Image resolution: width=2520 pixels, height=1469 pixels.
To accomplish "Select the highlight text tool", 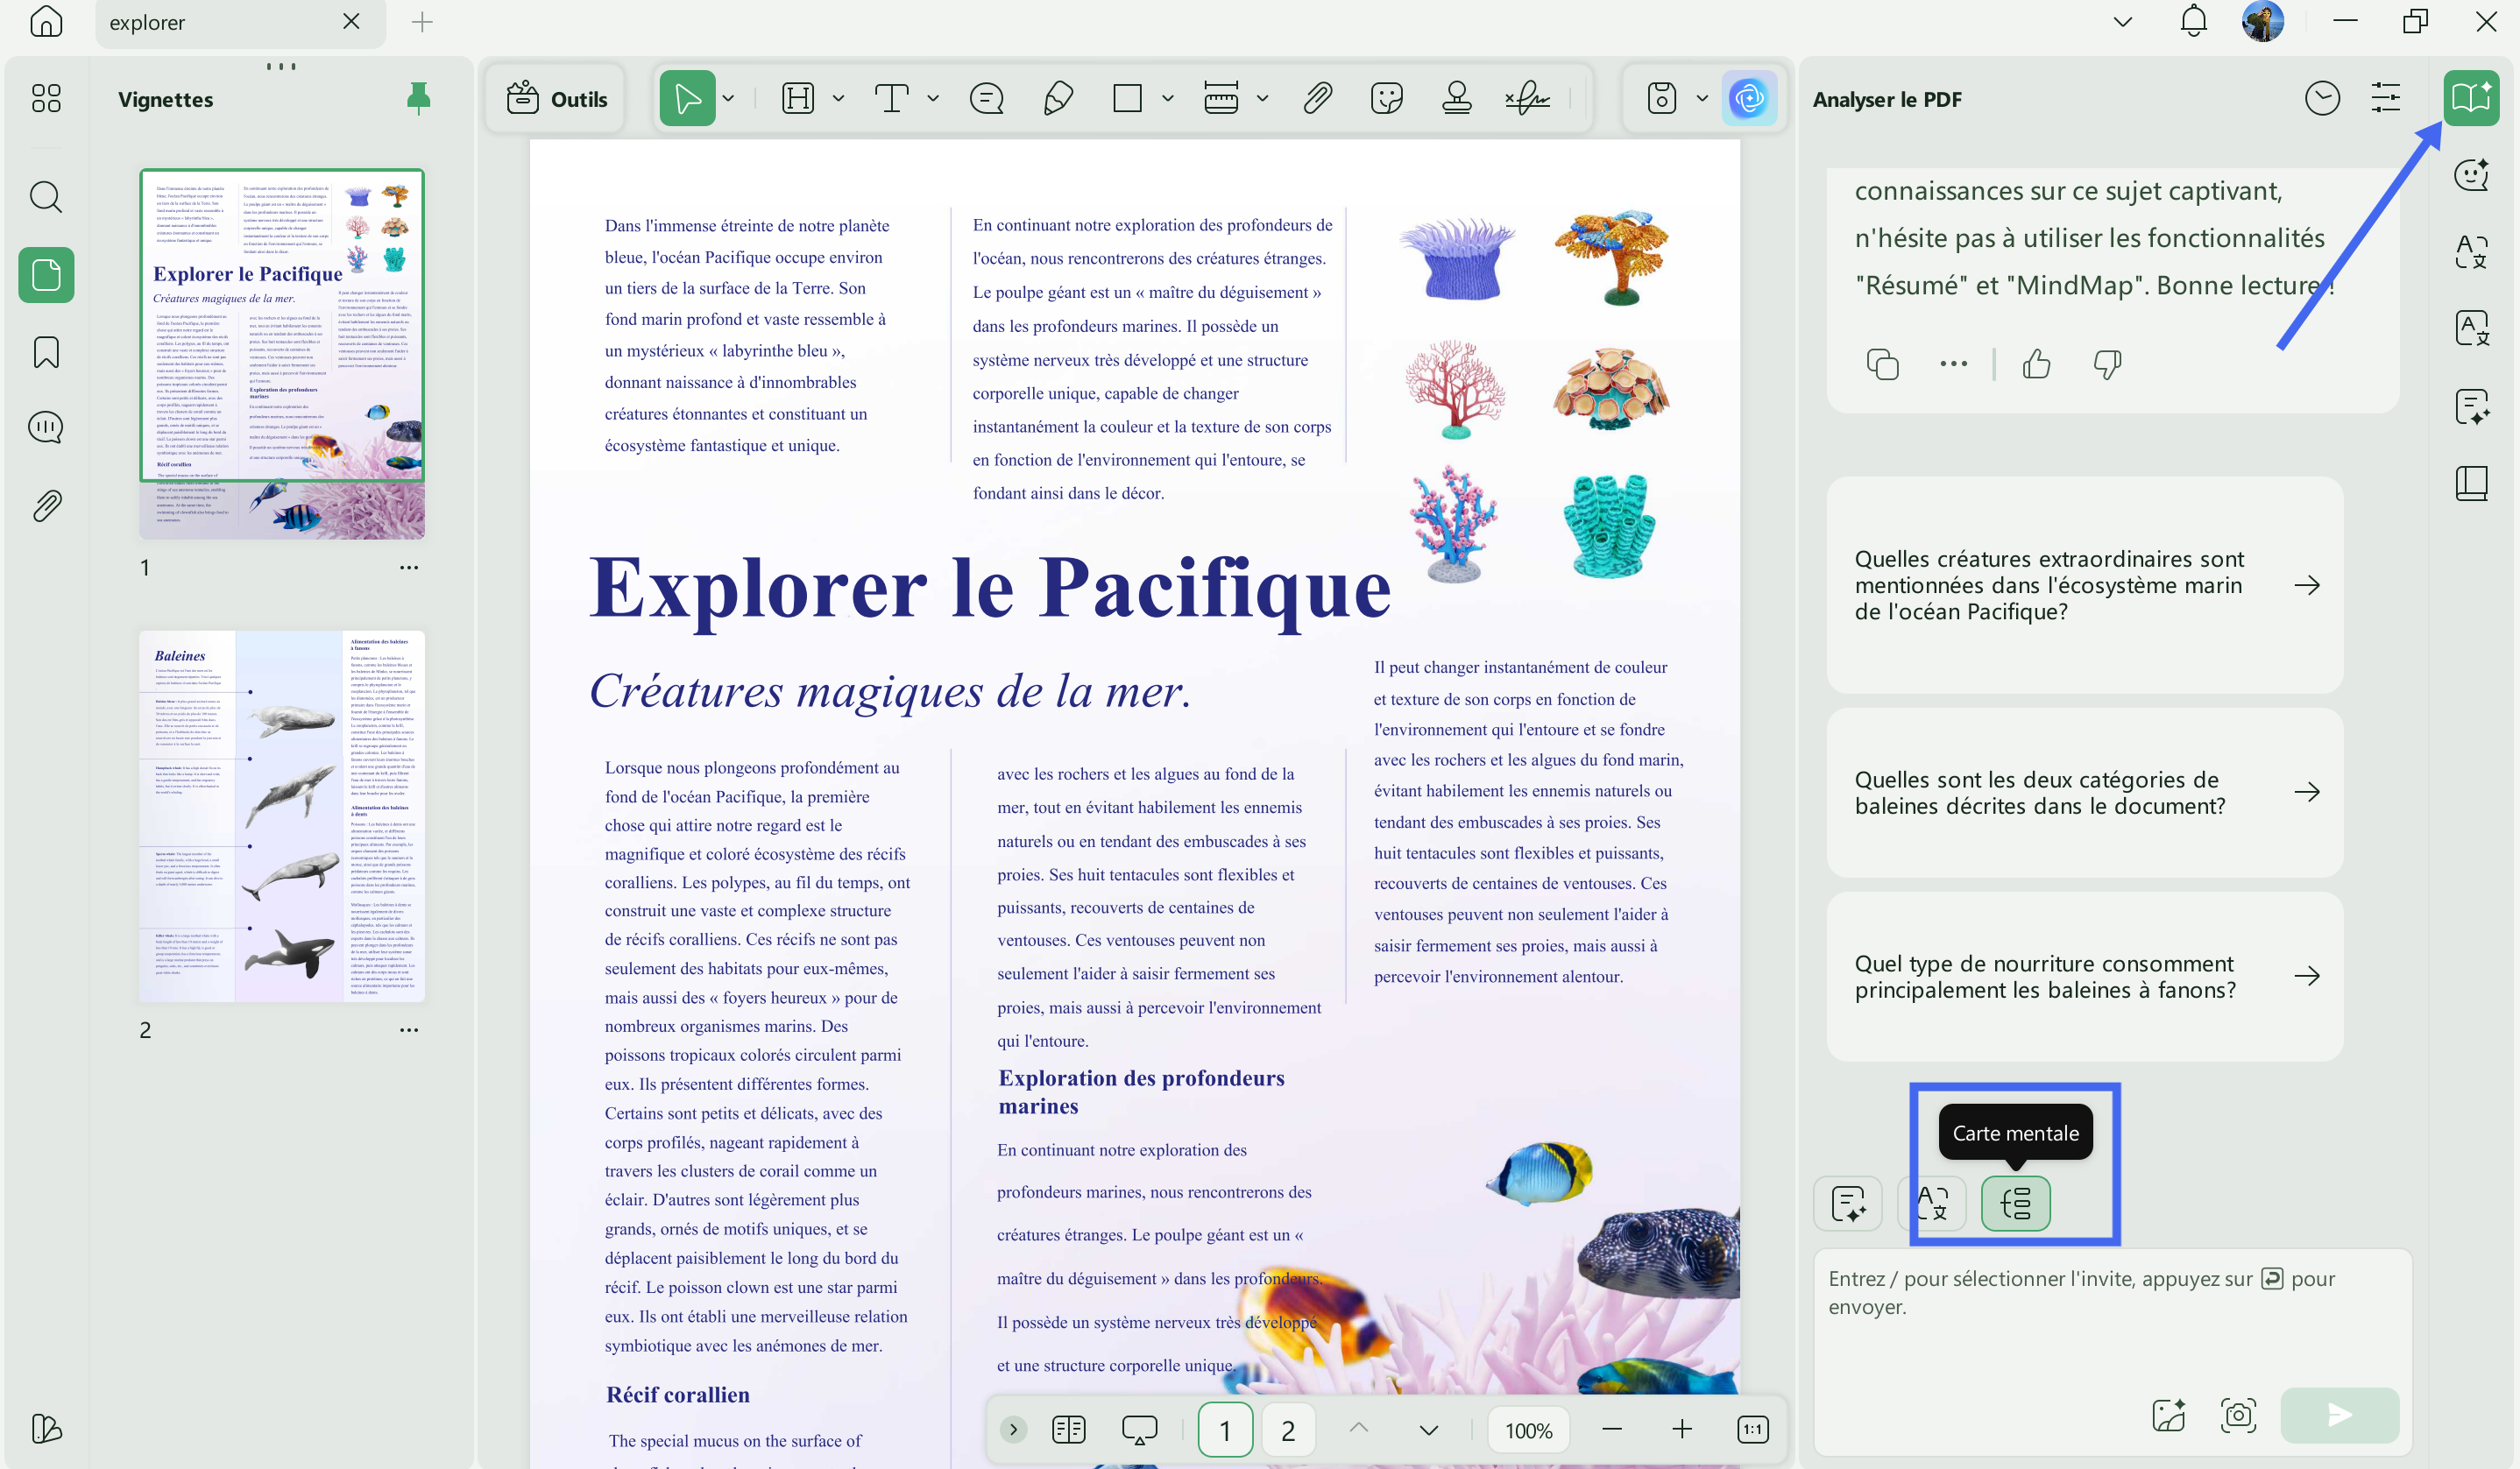I will (798, 98).
